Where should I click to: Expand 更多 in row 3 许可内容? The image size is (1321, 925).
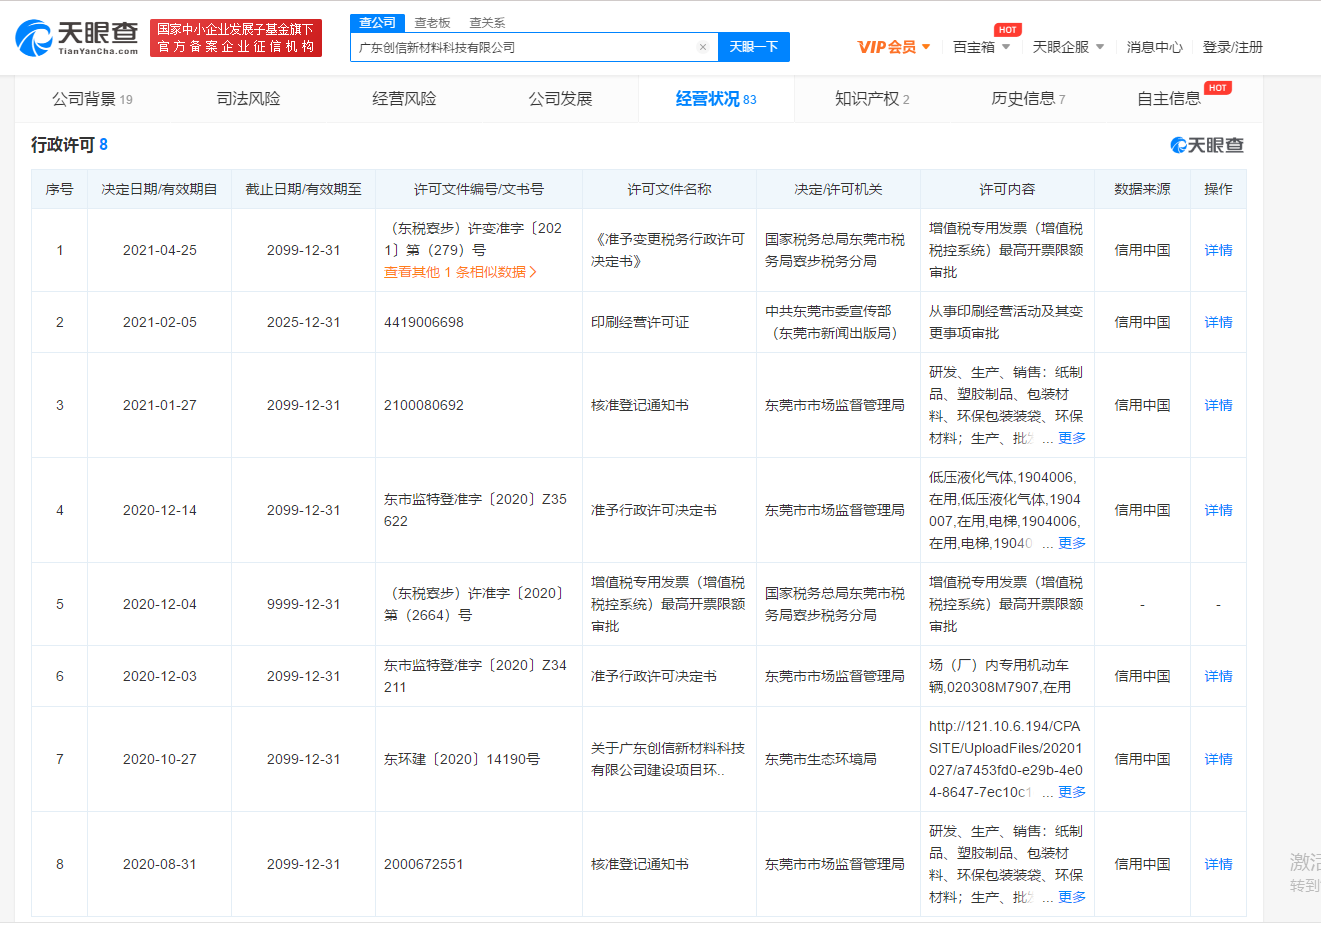coord(1071,438)
